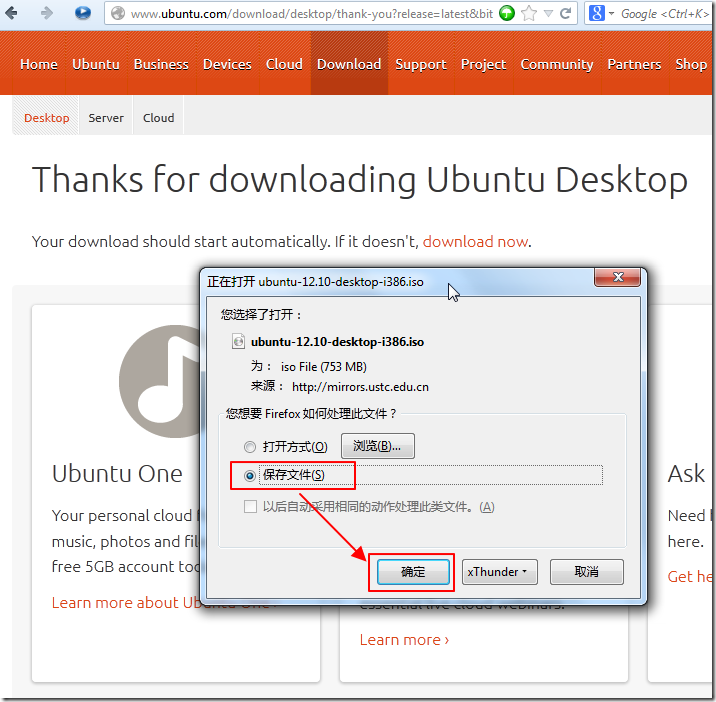
Task: Click the green up-arrow icon in address bar
Action: pyautogui.click(x=506, y=13)
